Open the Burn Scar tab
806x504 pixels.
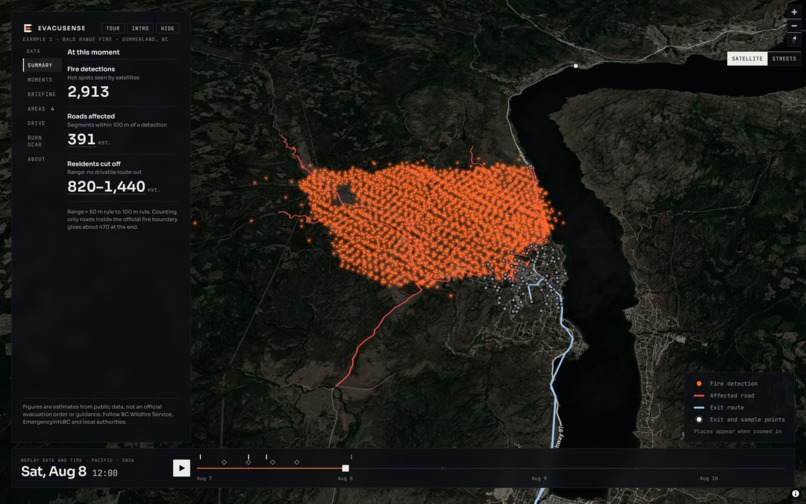pyautogui.click(x=35, y=141)
